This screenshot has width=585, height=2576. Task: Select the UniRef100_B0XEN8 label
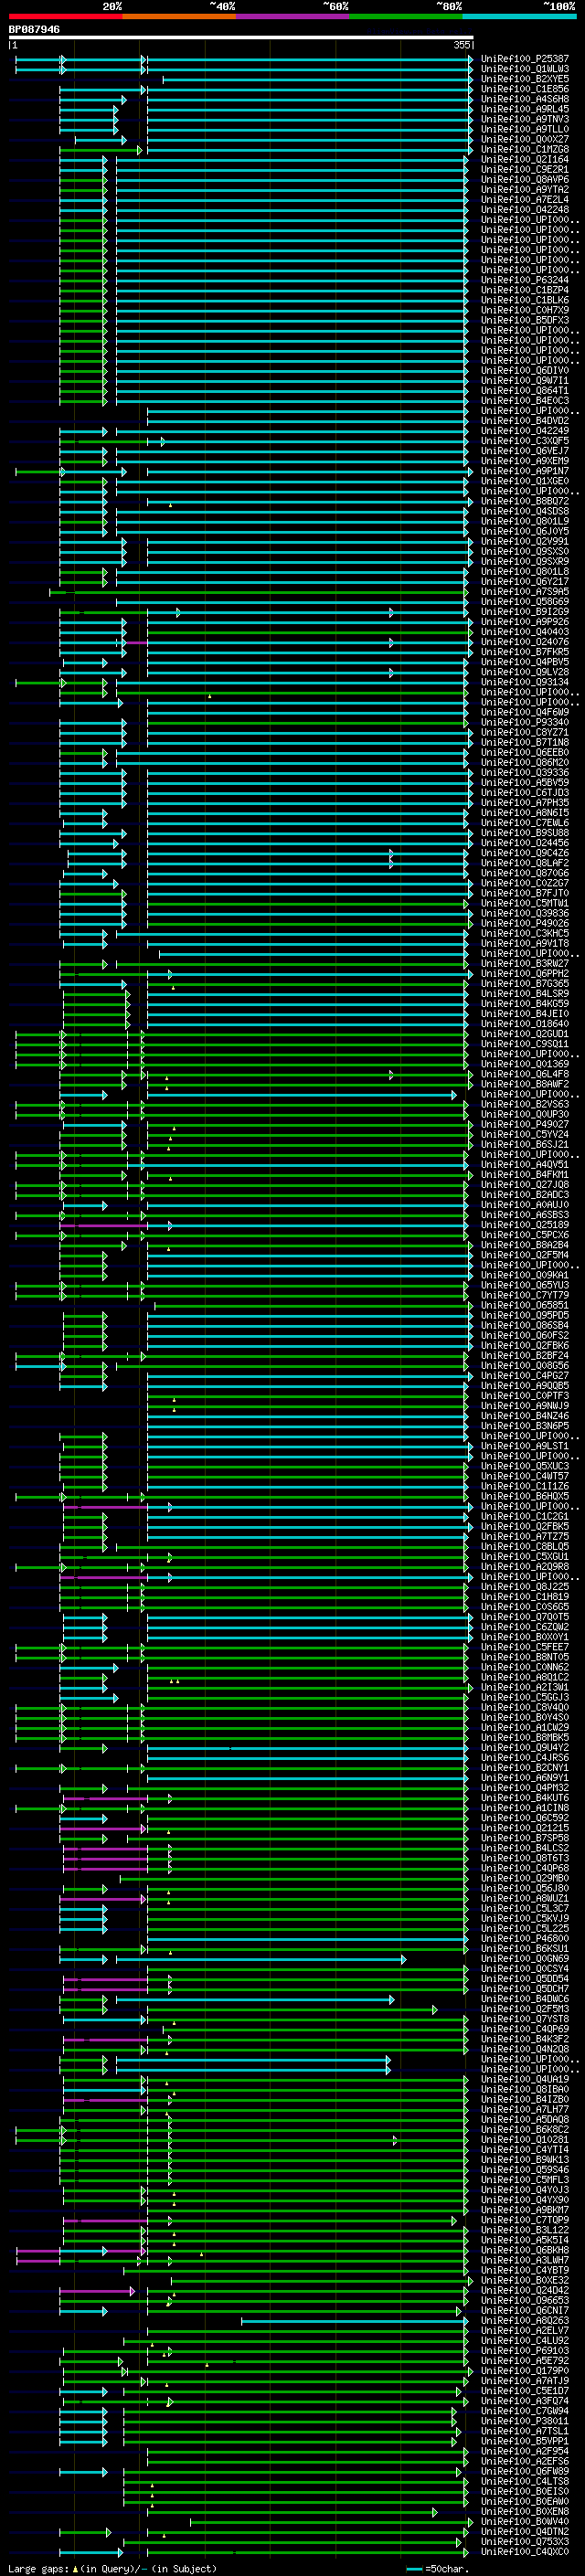[525, 2511]
